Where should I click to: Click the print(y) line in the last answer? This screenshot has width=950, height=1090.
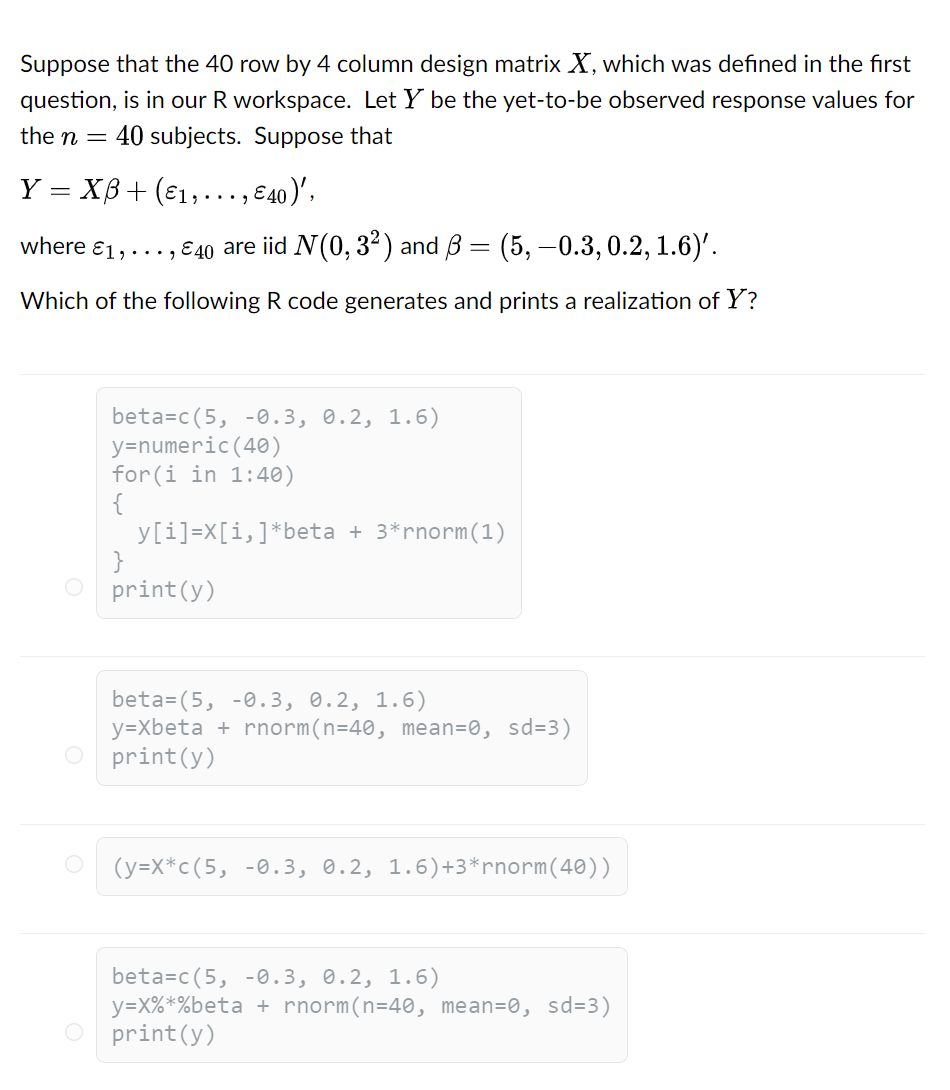(x=162, y=1033)
